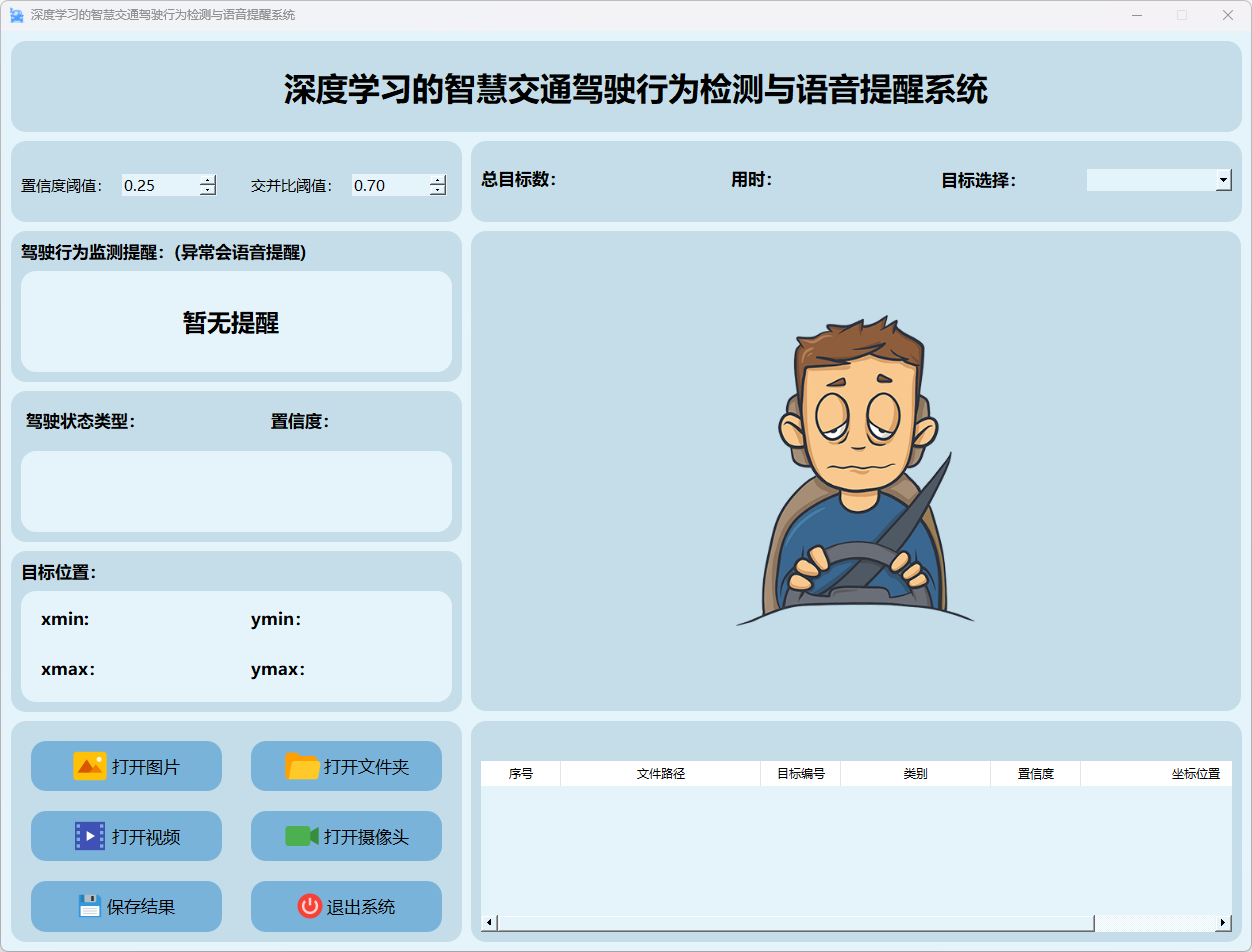Viewport: 1252px width, 952px height.
Task: Click the 类别 column header
Action: (x=916, y=774)
